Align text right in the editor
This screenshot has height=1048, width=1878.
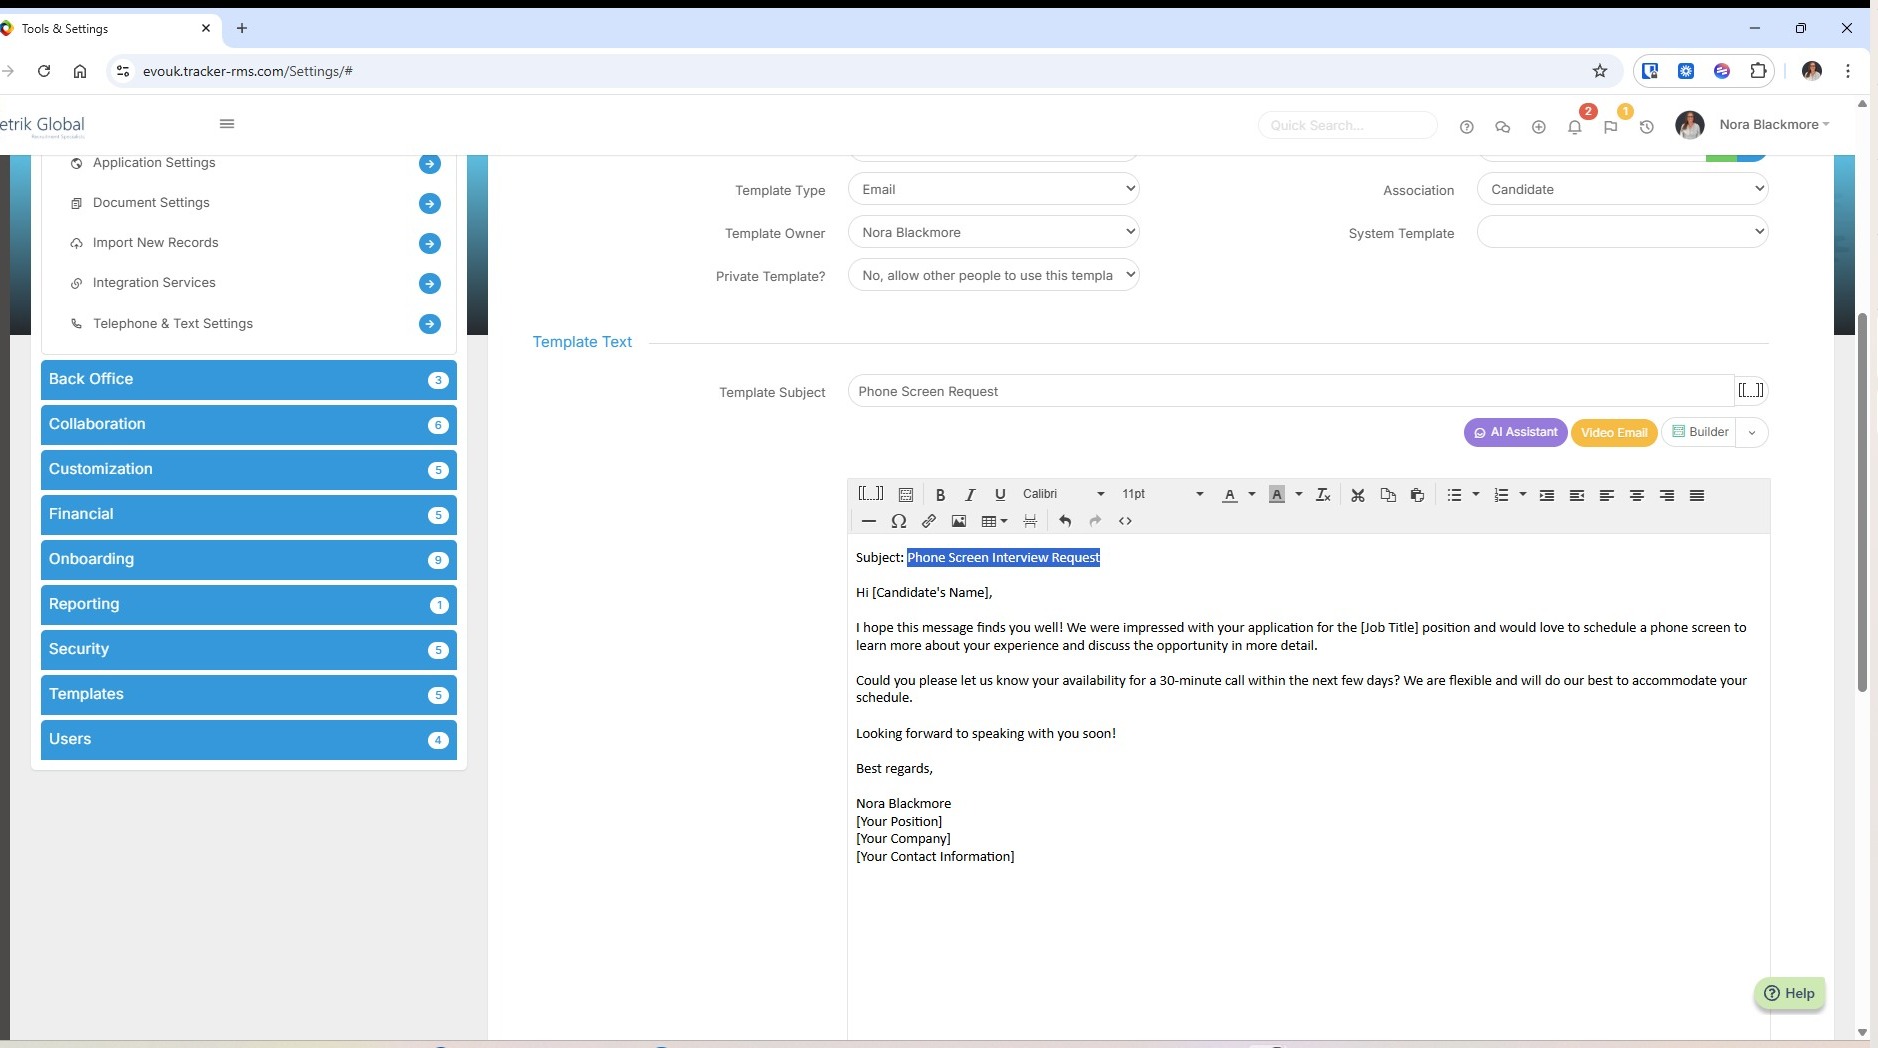[x=1667, y=495]
